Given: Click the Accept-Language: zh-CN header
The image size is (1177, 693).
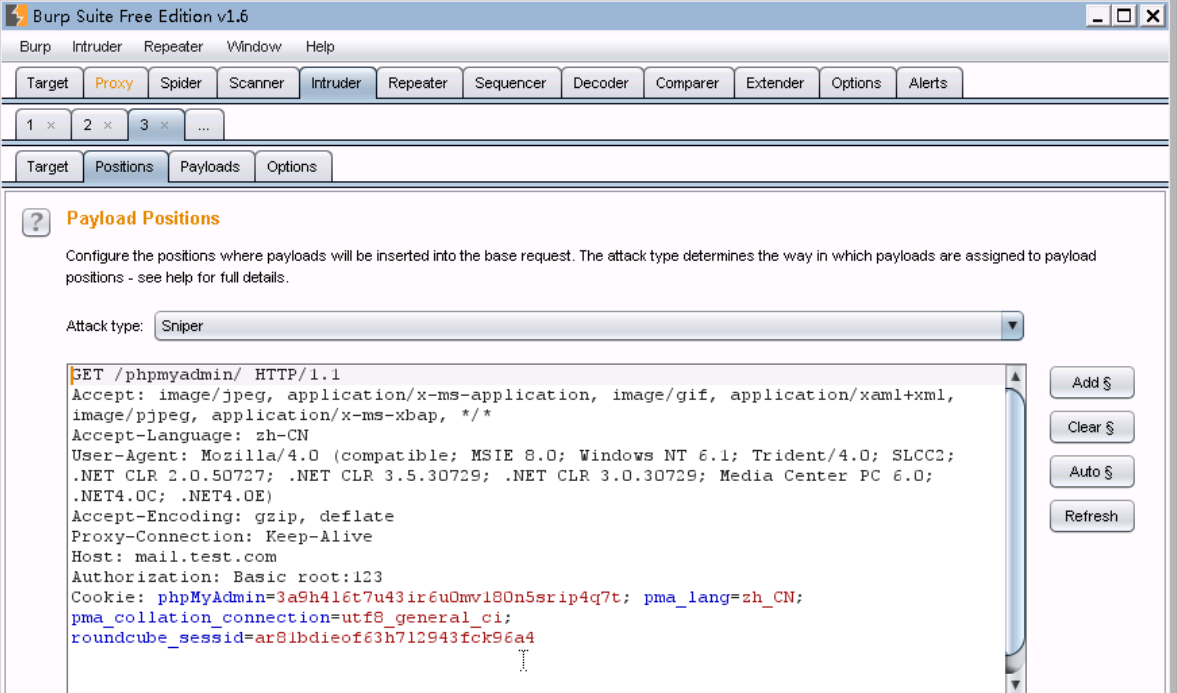Looking at the screenshot, I should coord(190,435).
